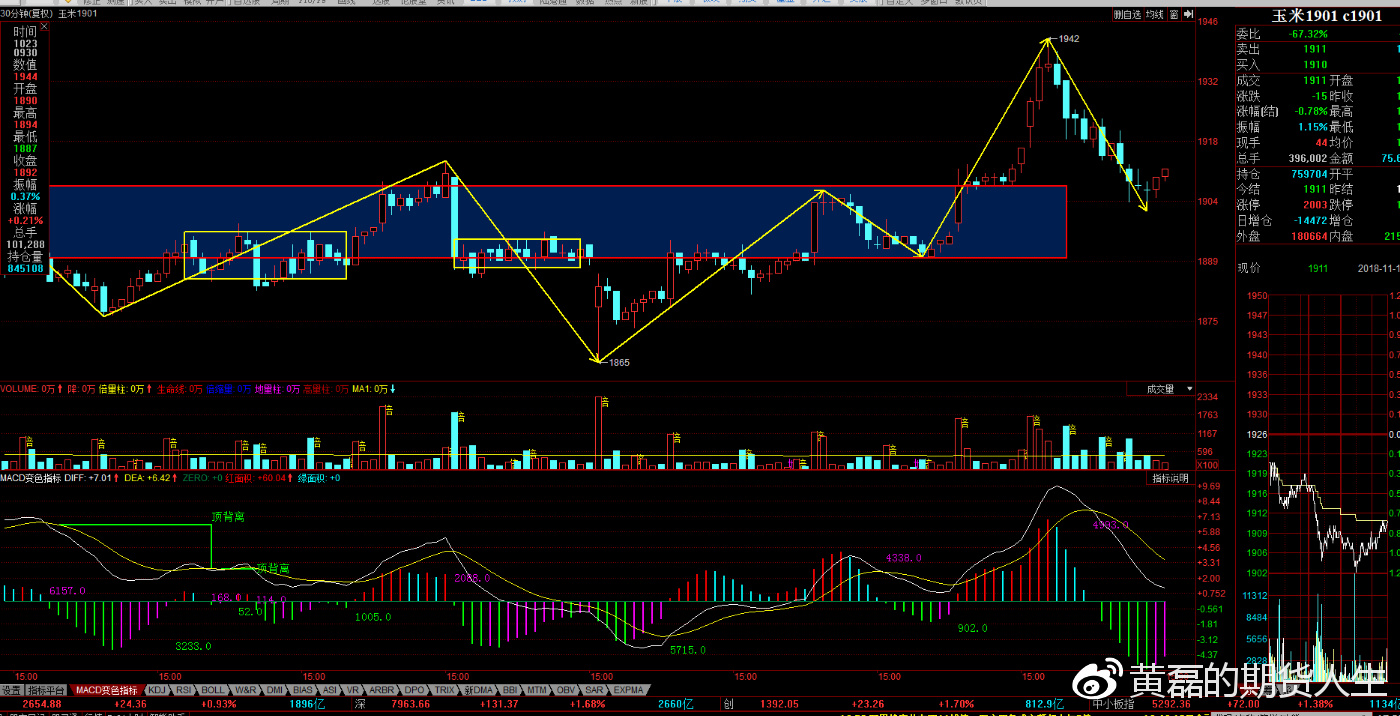
Task: Click the 涨幅(结) -0.78% value
Action: (1309, 111)
